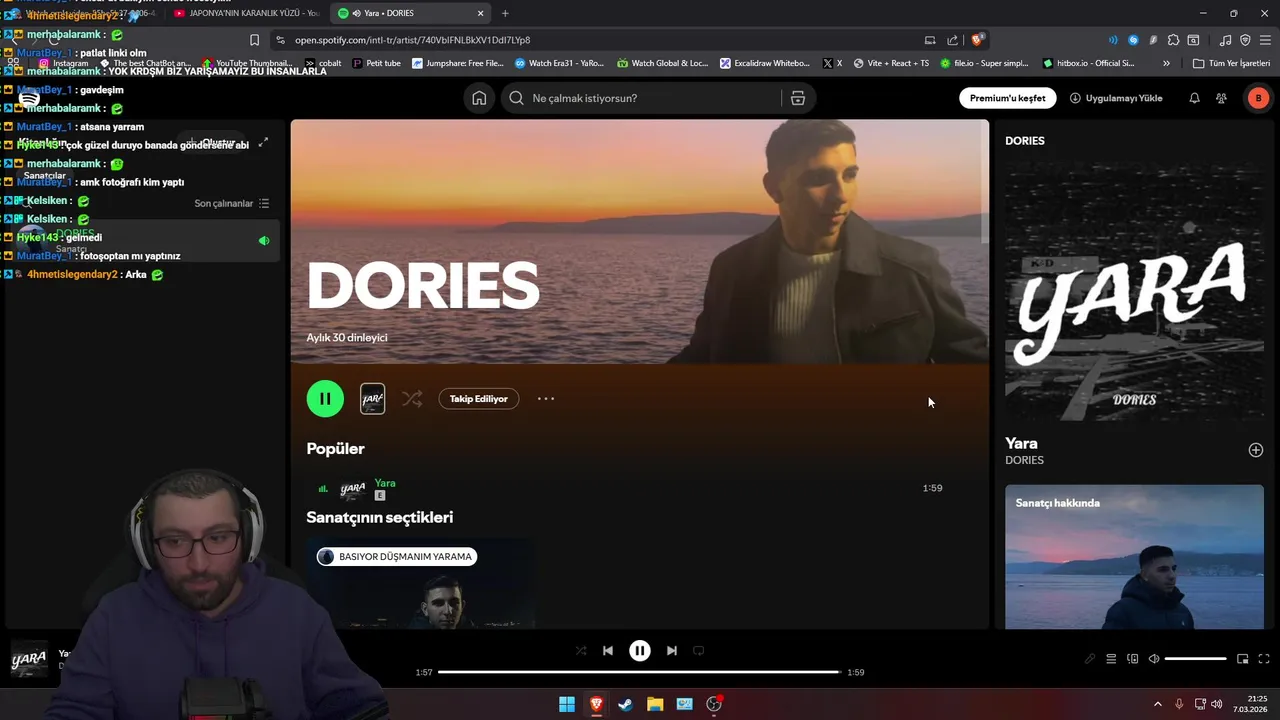Open the Windows Start menu

pos(567,704)
